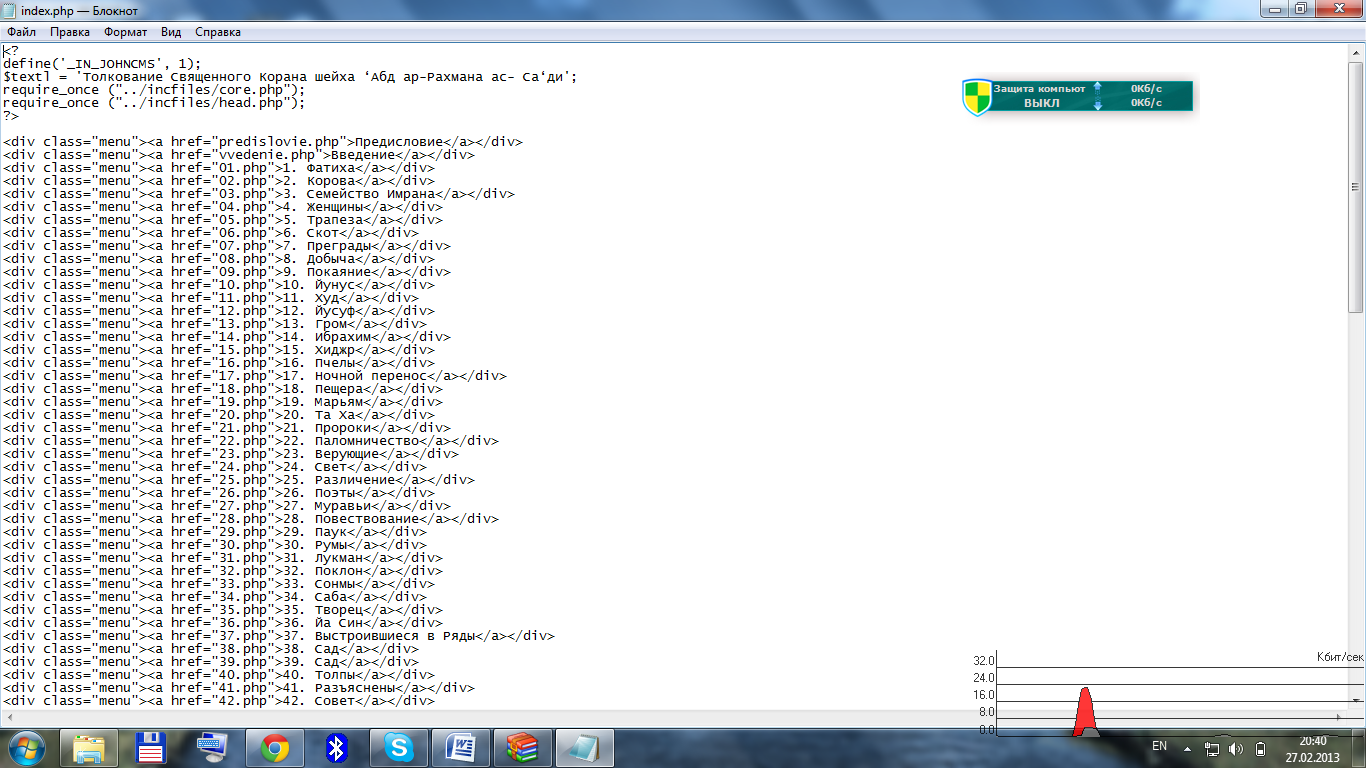Click the Кбит/сек graph label

1340,657
